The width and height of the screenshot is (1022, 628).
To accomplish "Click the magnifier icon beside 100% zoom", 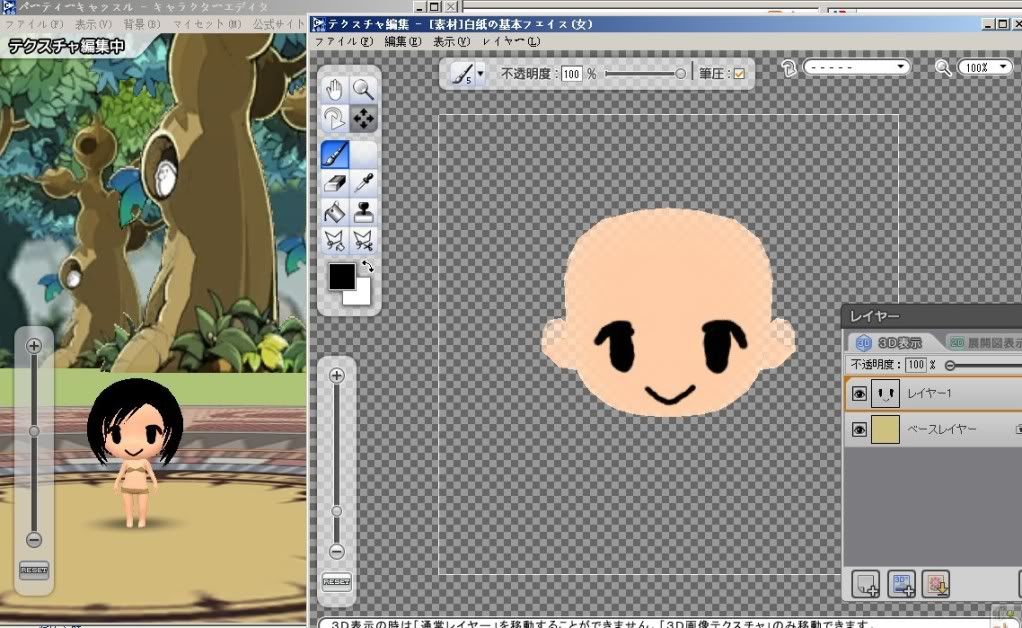I will point(942,68).
